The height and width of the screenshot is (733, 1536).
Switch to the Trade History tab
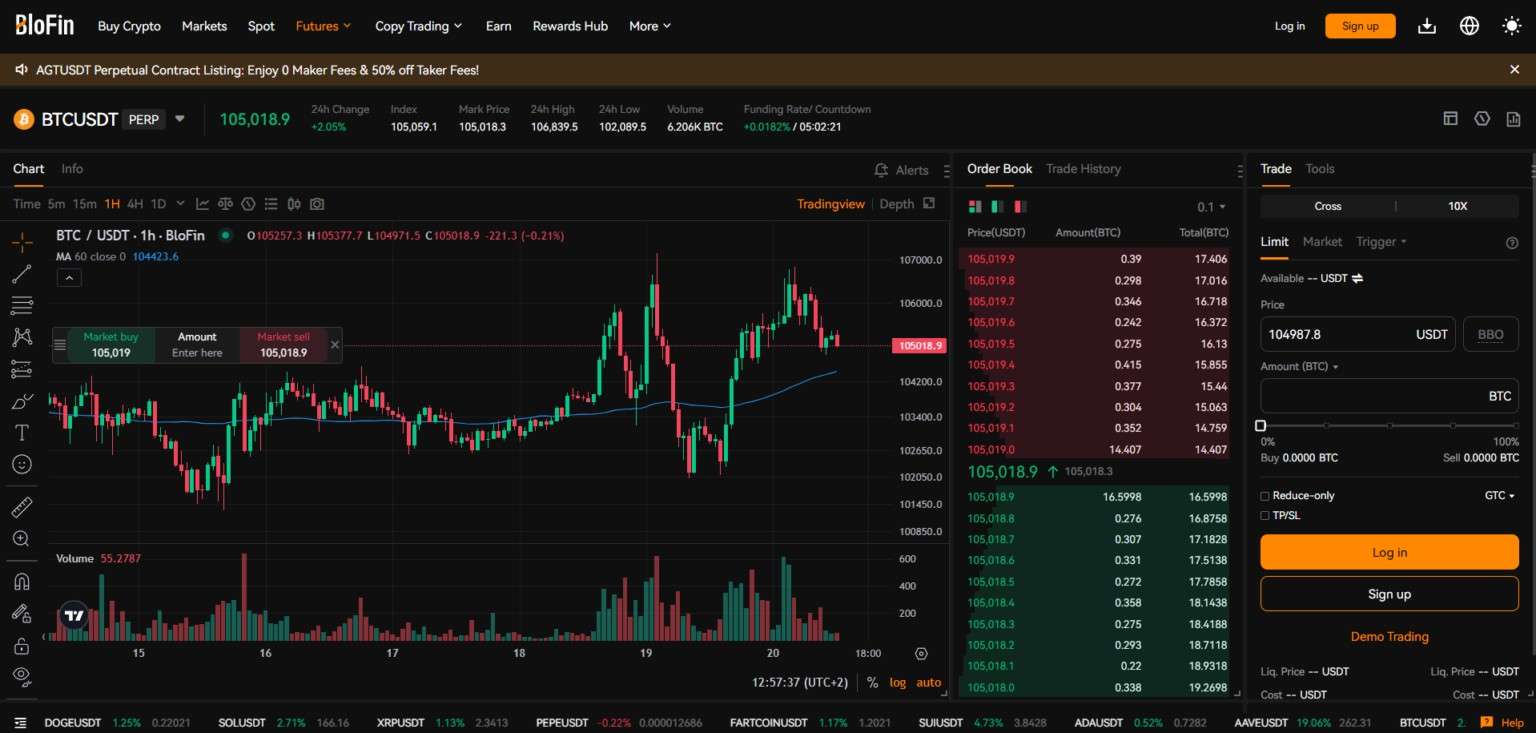point(1083,169)
